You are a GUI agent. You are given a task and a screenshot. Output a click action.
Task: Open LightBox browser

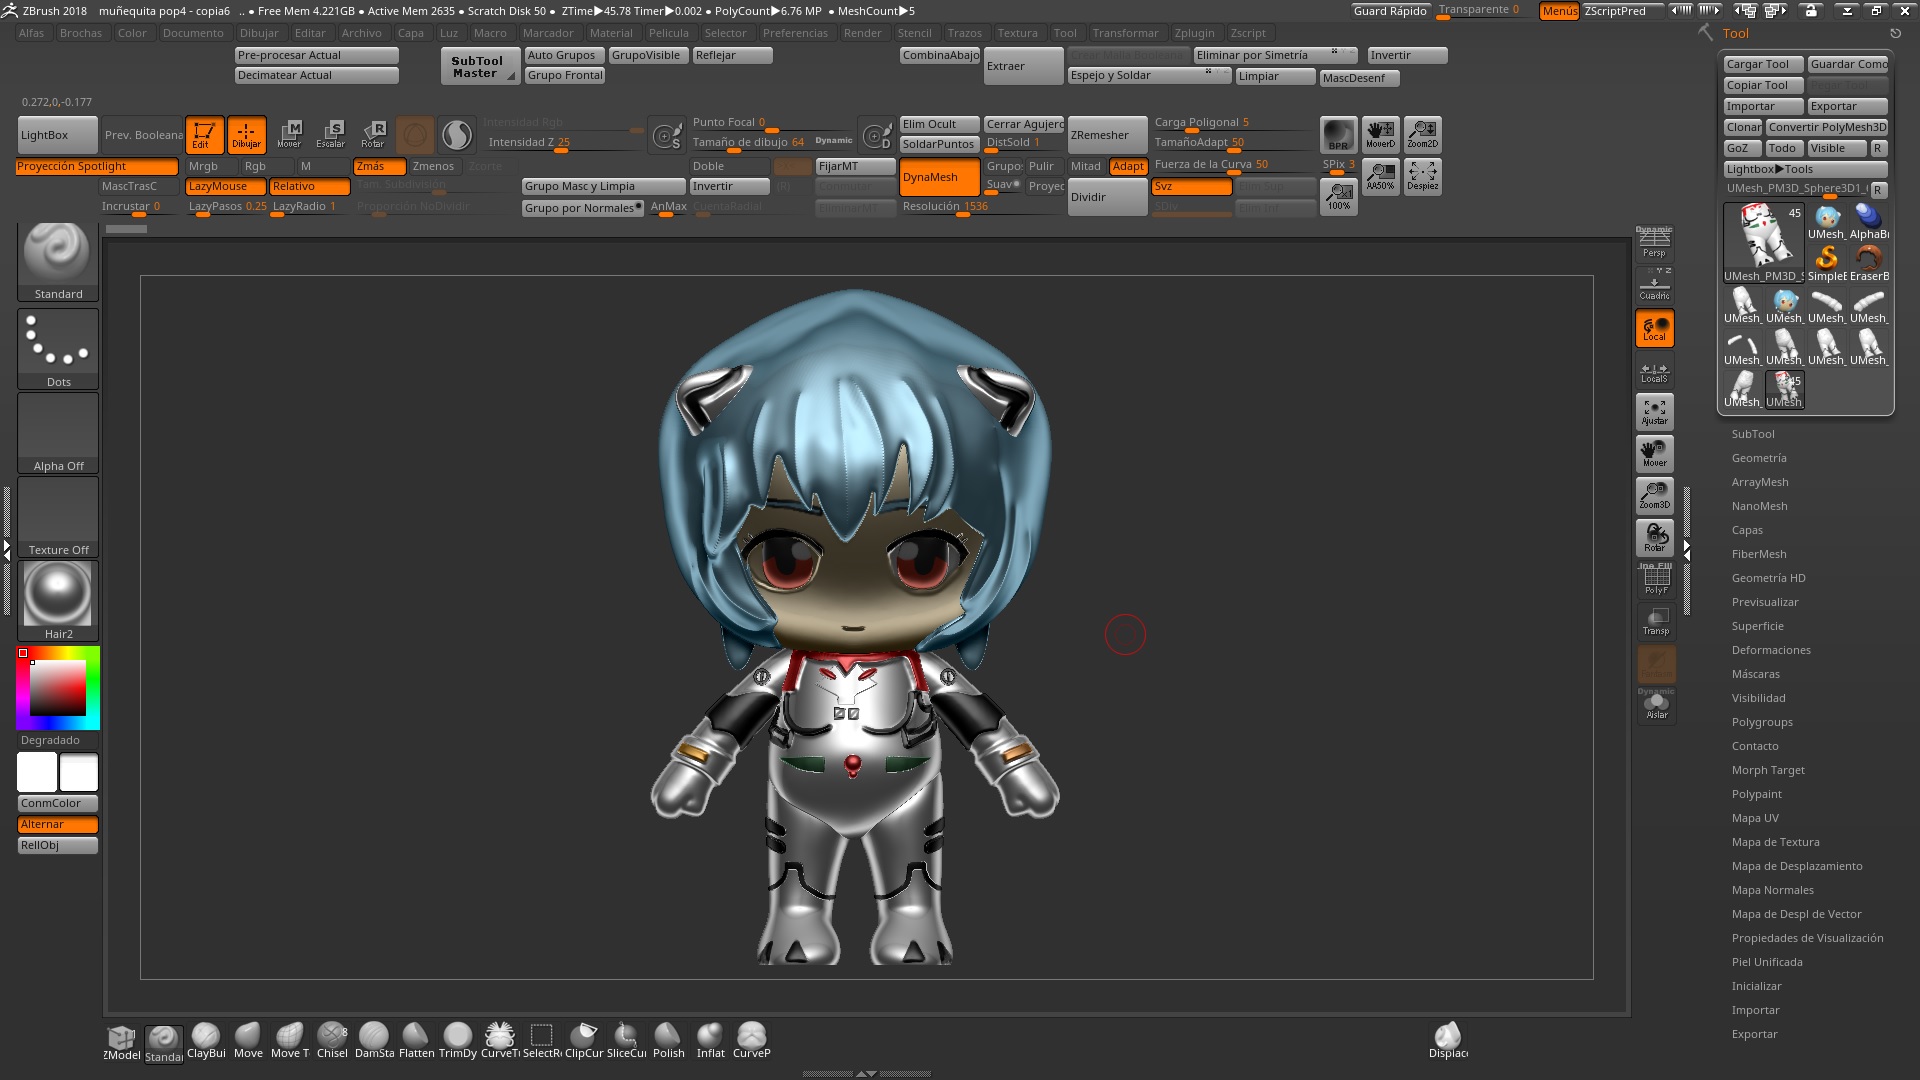pyautogui.click(x=58, y=135)
